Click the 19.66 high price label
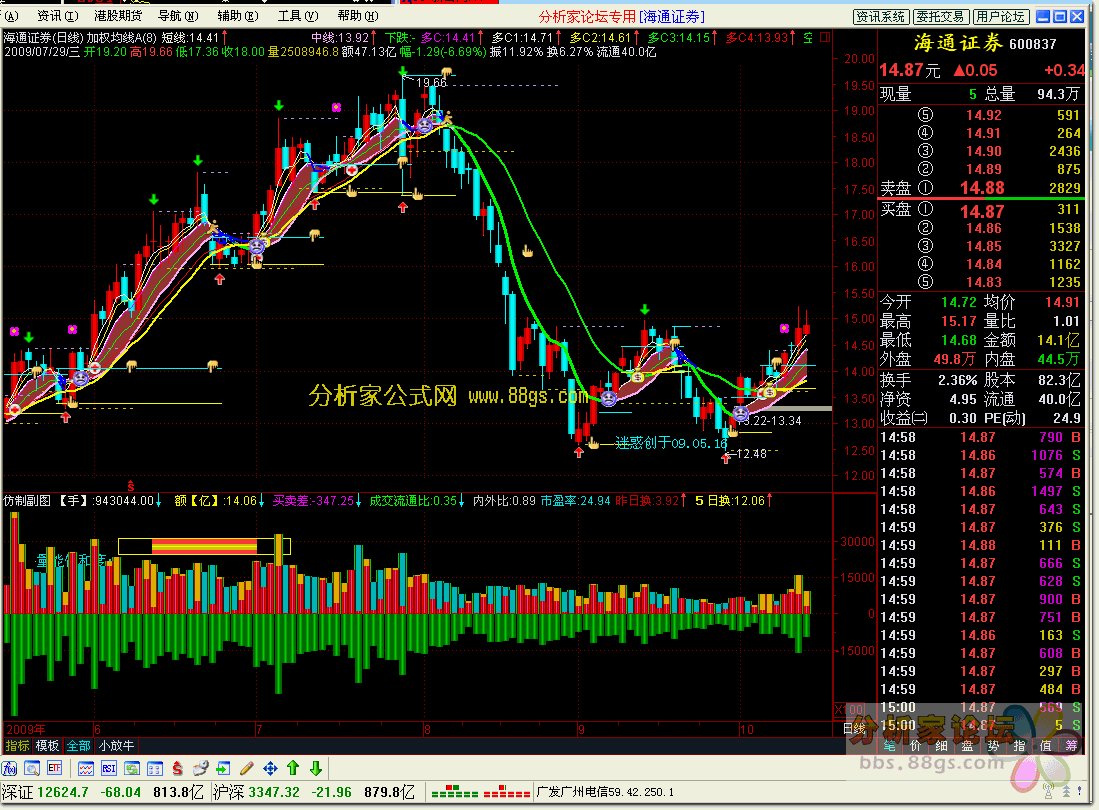Image resolution: width=1099 pixels, height=810 pixels. [x=431, y=83]
